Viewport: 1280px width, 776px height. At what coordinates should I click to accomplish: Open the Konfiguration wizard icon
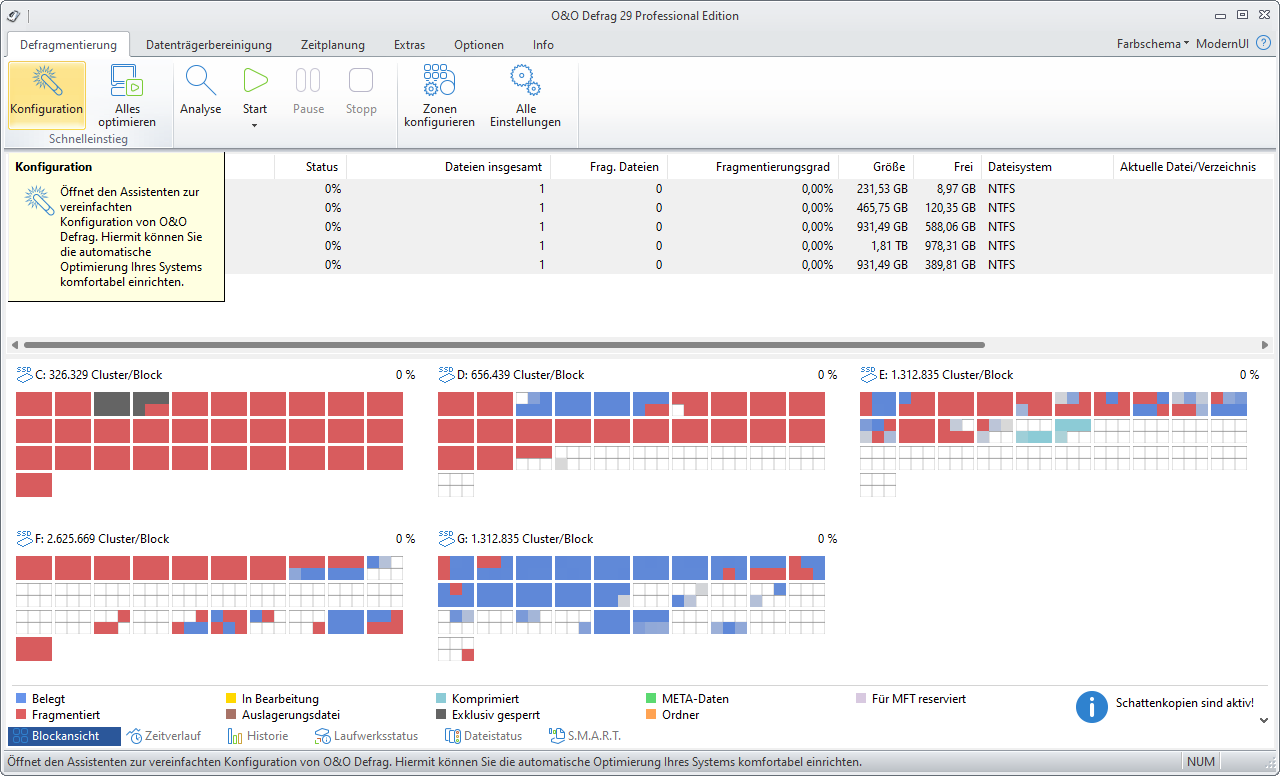46,79
